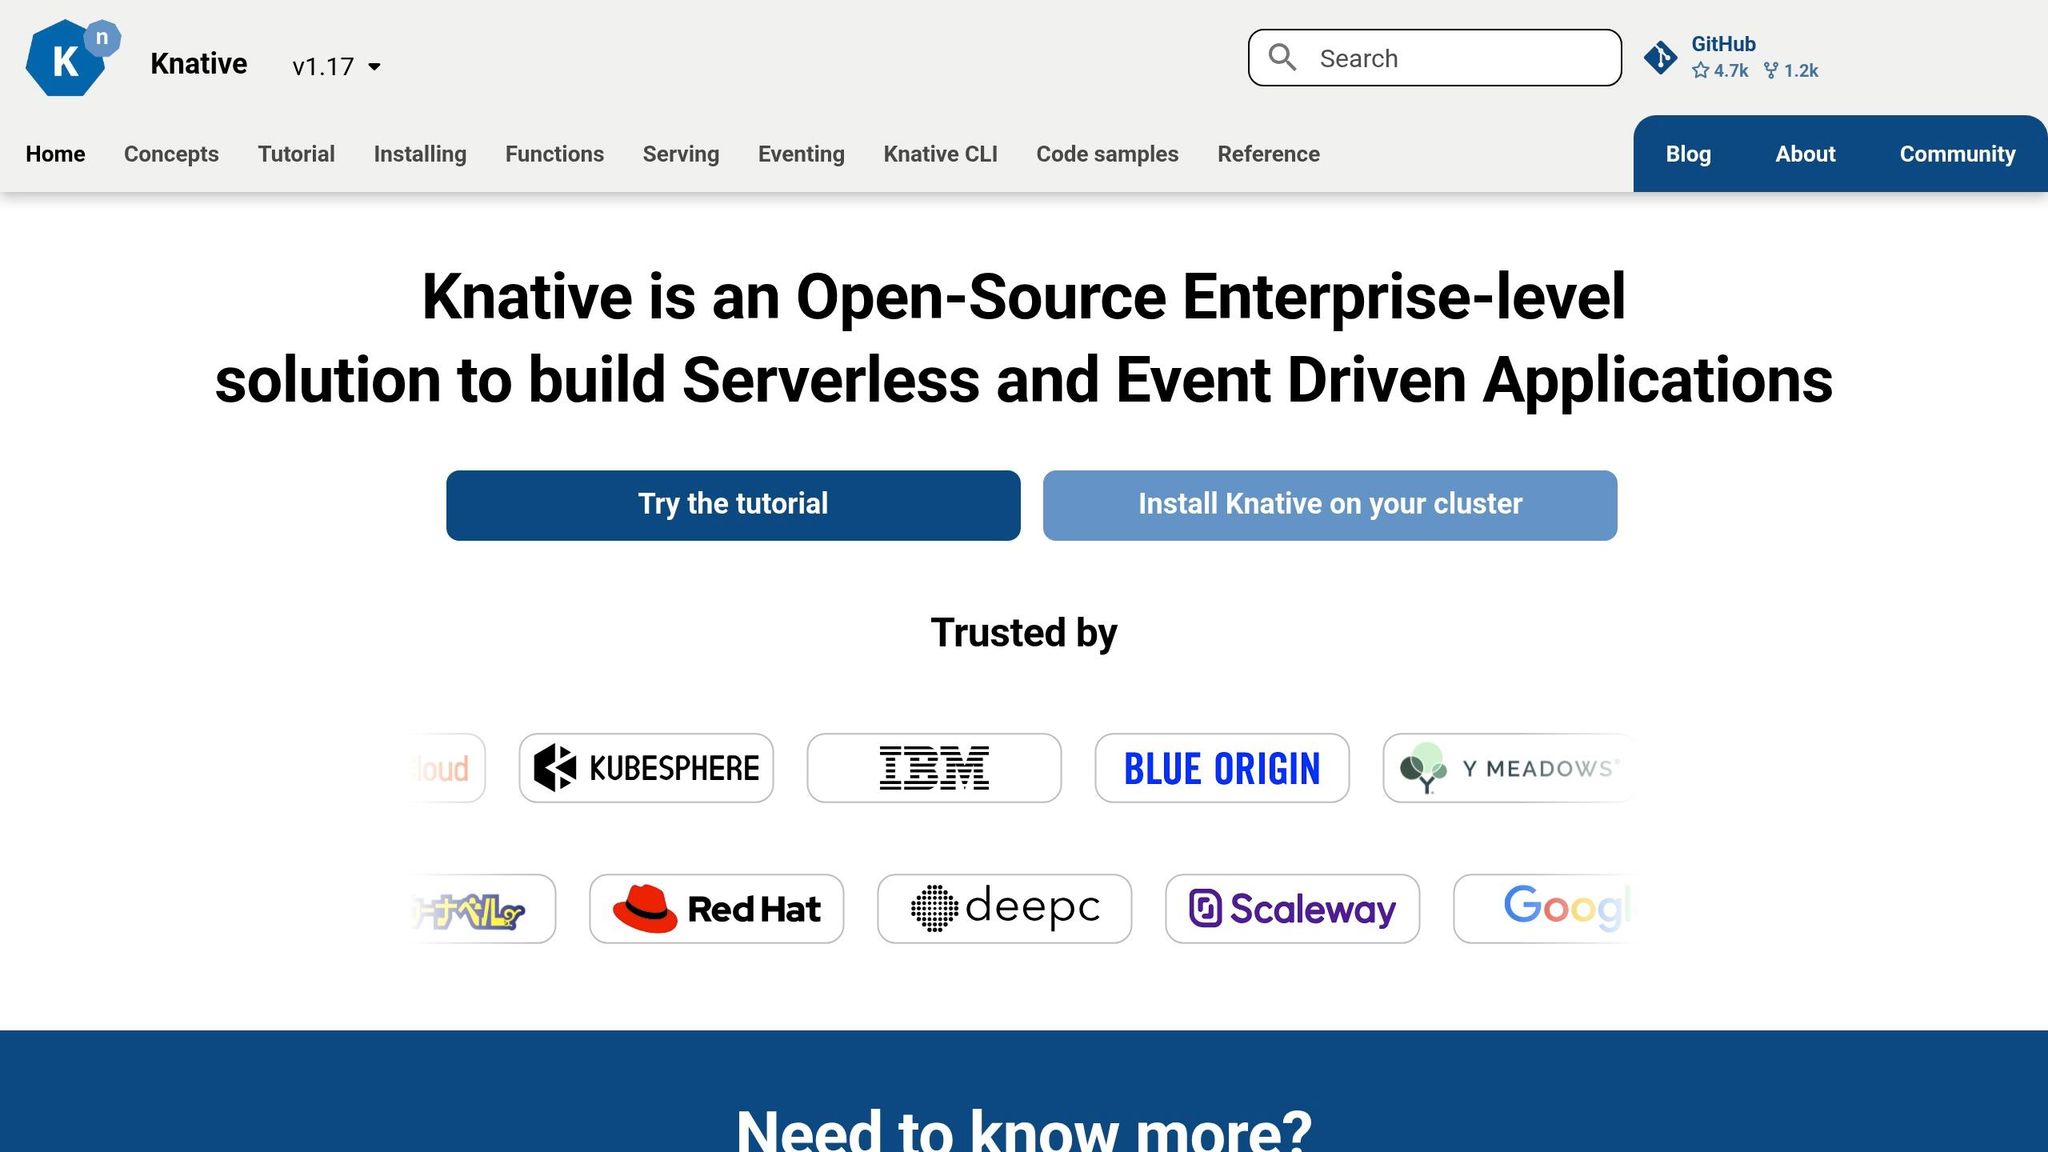This screenshot has height=1152, width=2048.
Task: Open the GitHub repository link
Action: click(x=1731, y=57)
